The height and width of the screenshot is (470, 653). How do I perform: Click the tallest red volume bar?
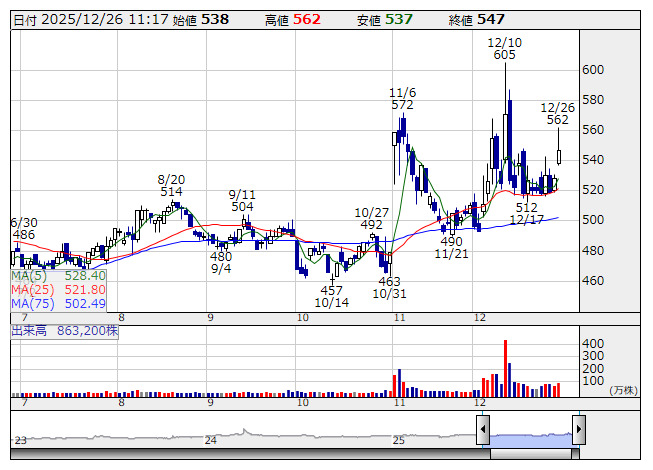point(505,368)
